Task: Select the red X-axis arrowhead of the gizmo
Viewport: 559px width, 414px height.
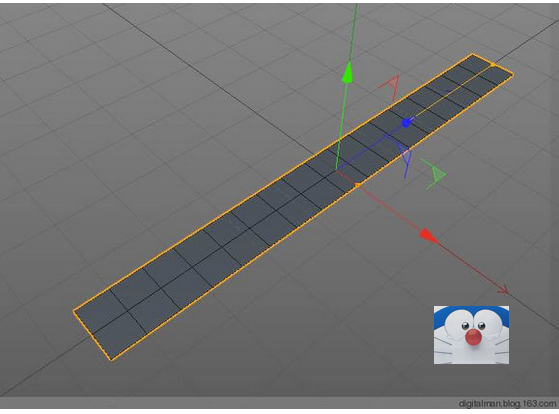Action: (428, 236)
